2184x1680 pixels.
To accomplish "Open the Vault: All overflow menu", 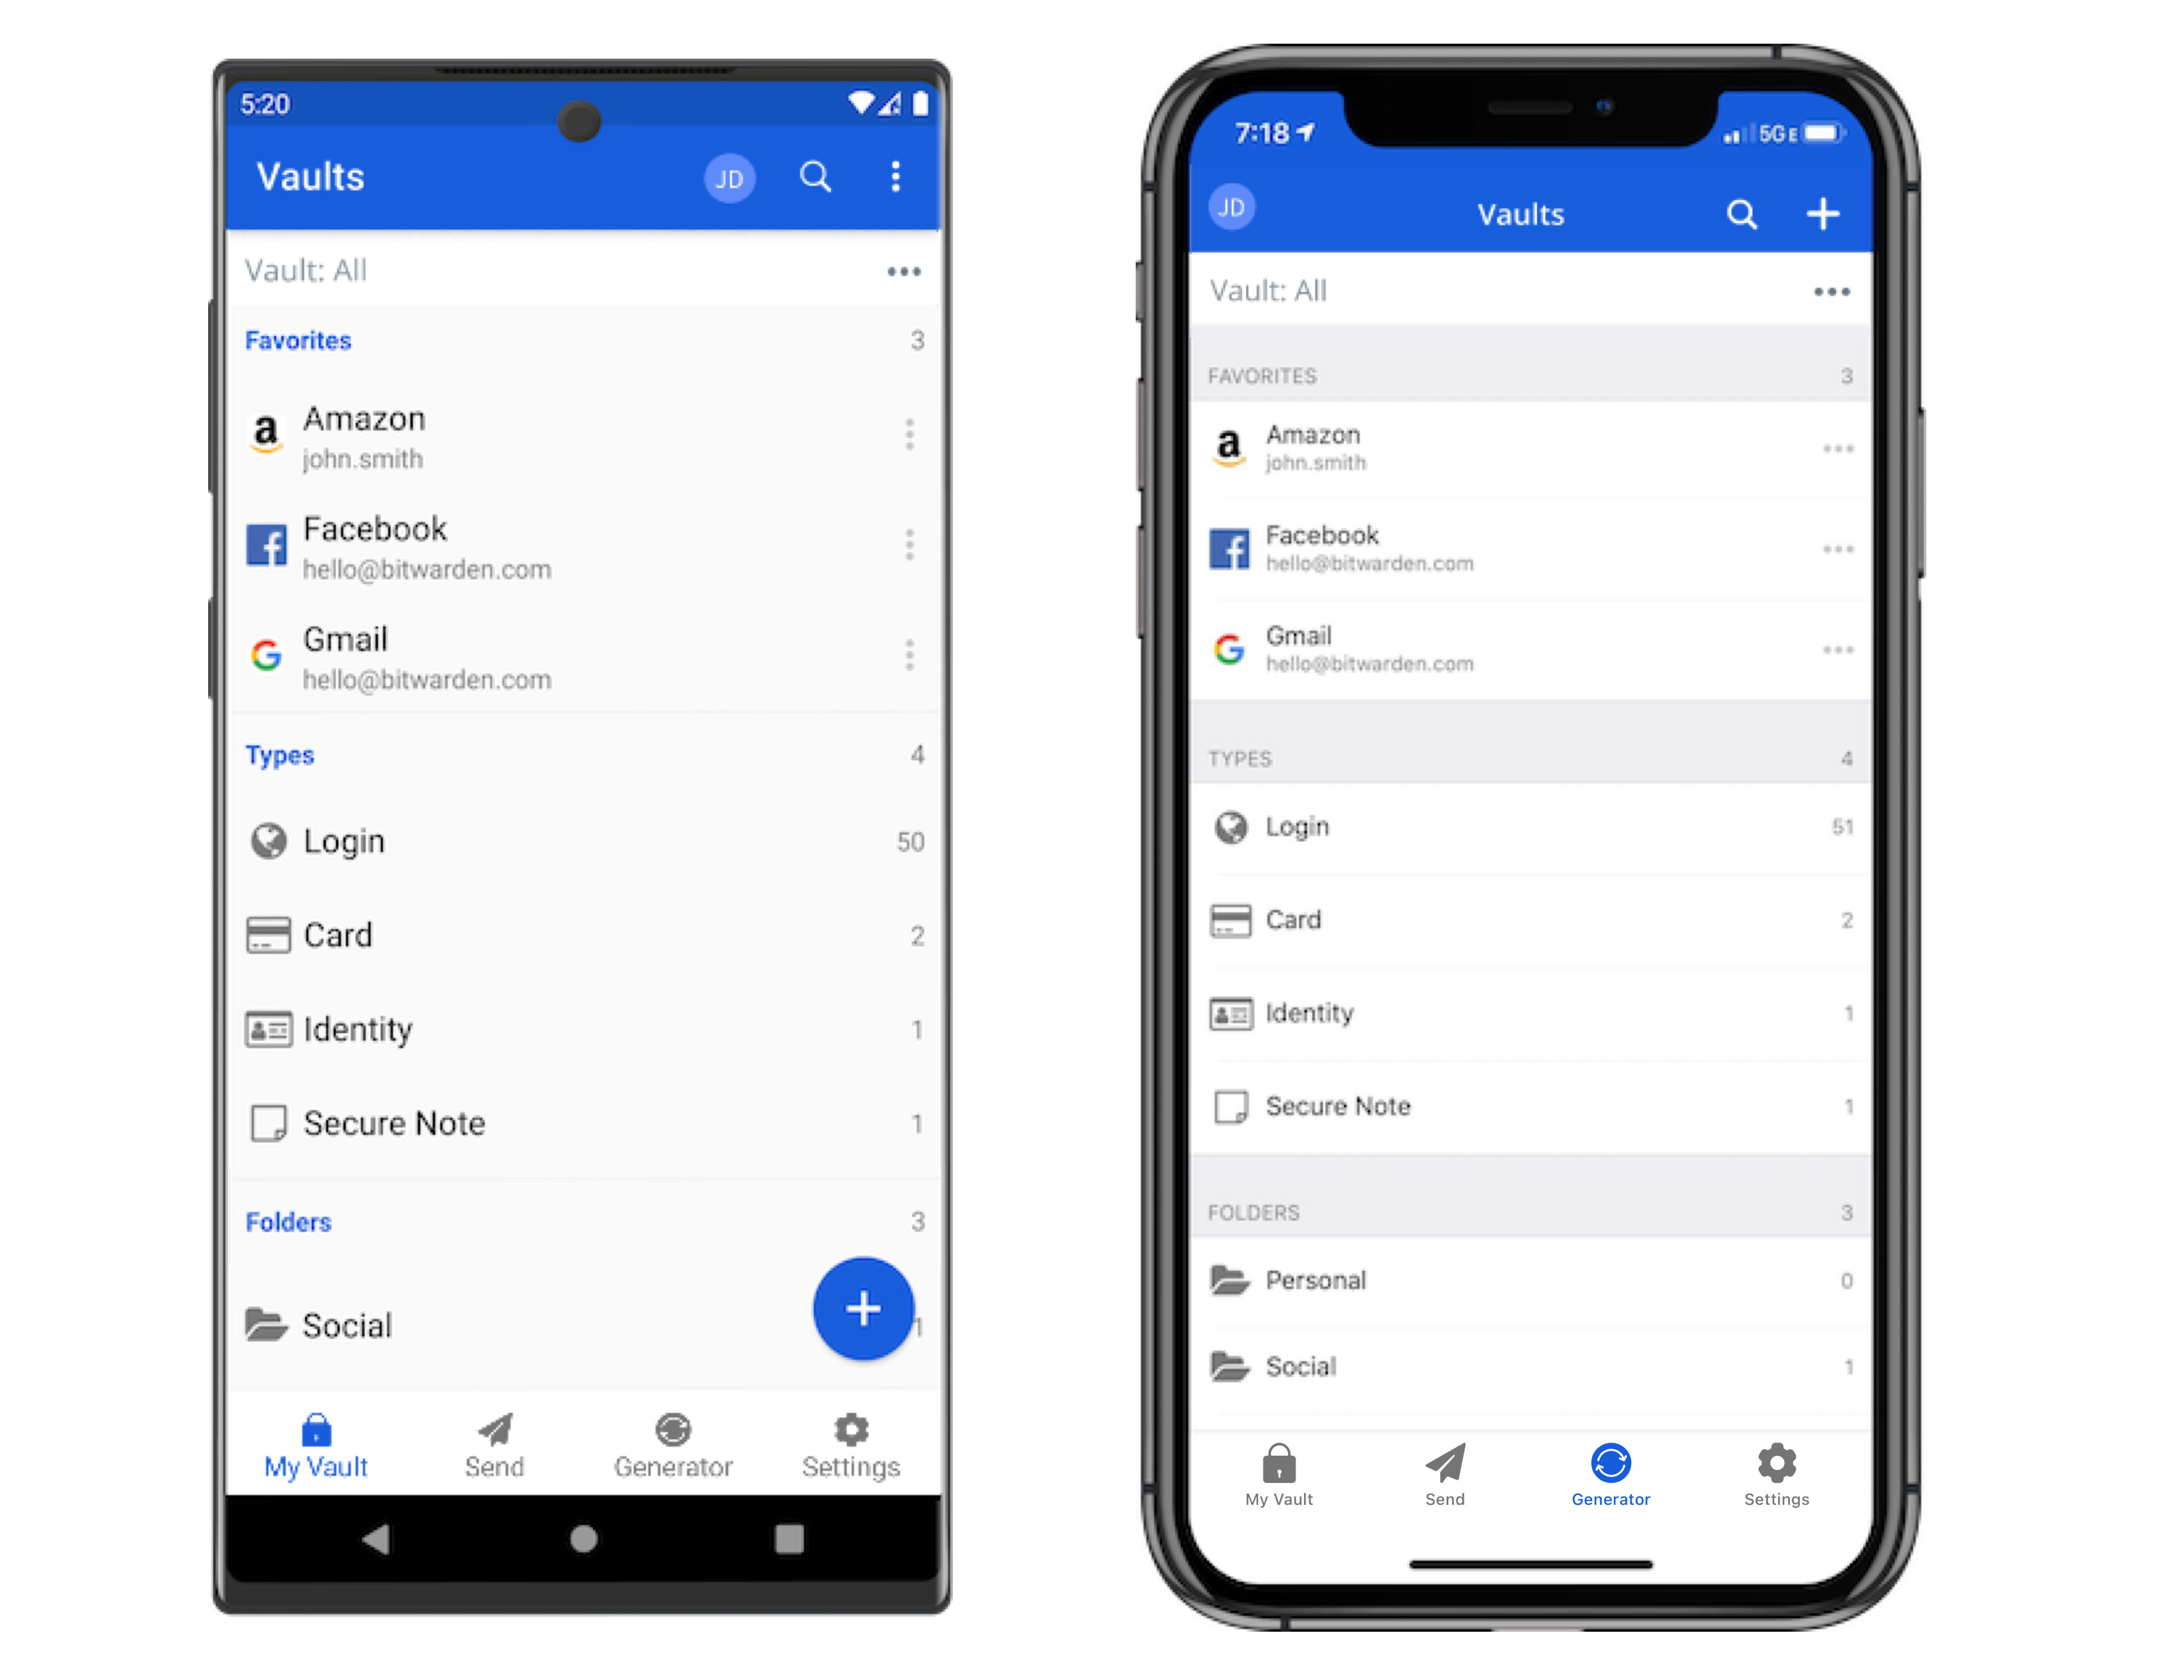I will tap(900, 277).
